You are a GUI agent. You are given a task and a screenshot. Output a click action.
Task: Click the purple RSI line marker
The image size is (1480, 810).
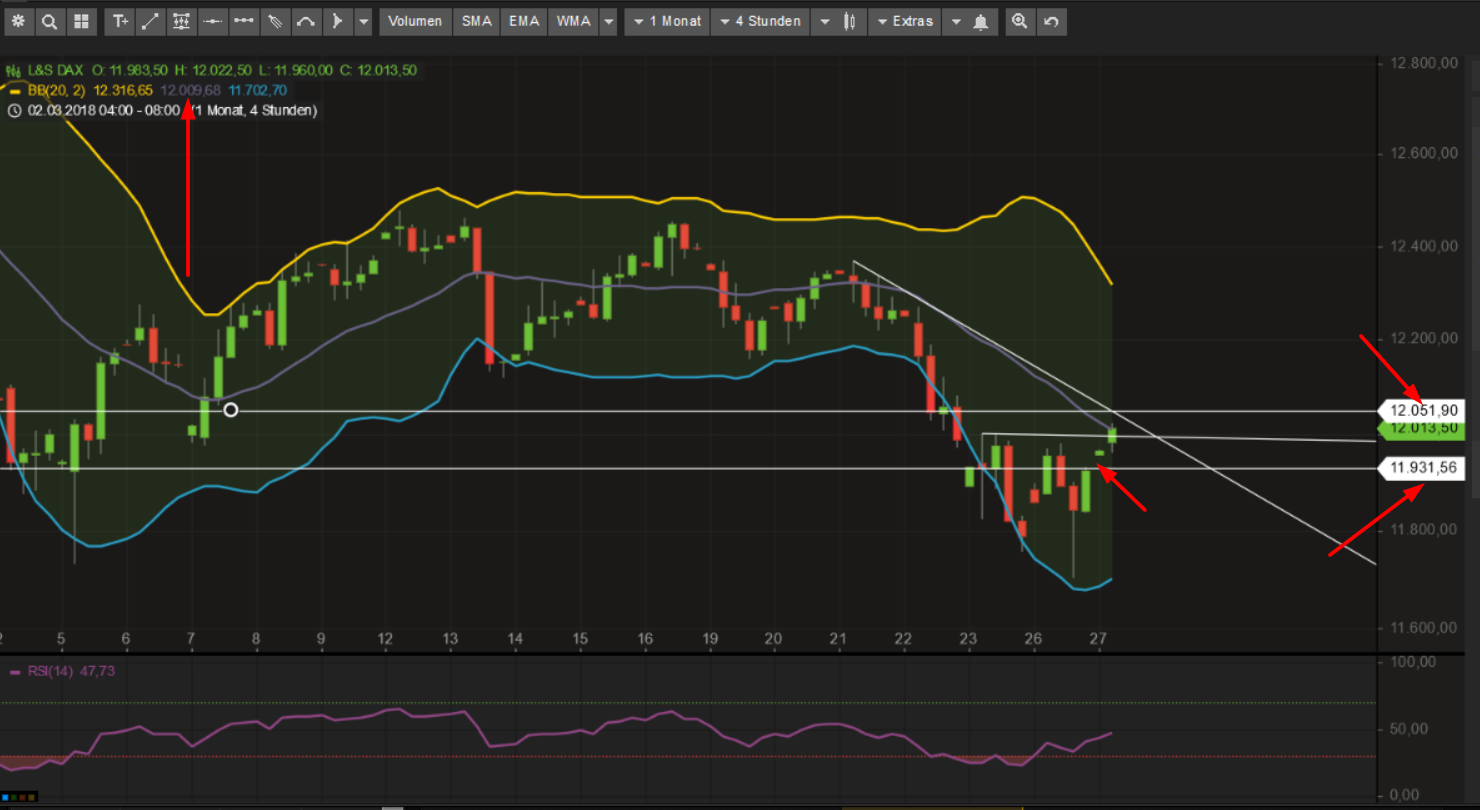[14, 672]
